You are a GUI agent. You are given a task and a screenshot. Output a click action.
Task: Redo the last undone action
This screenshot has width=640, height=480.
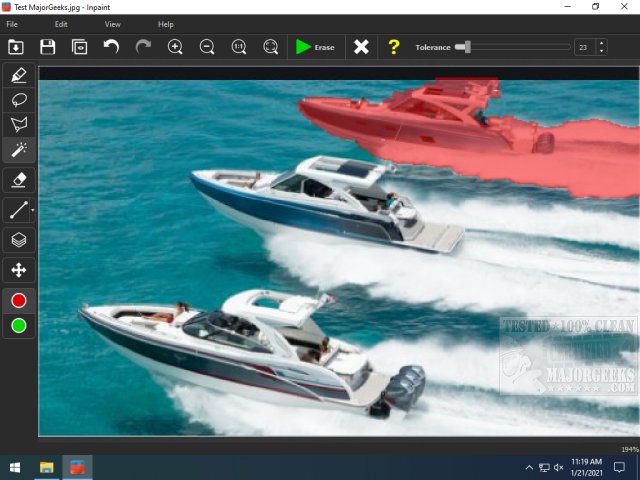[x=143, y=47]
